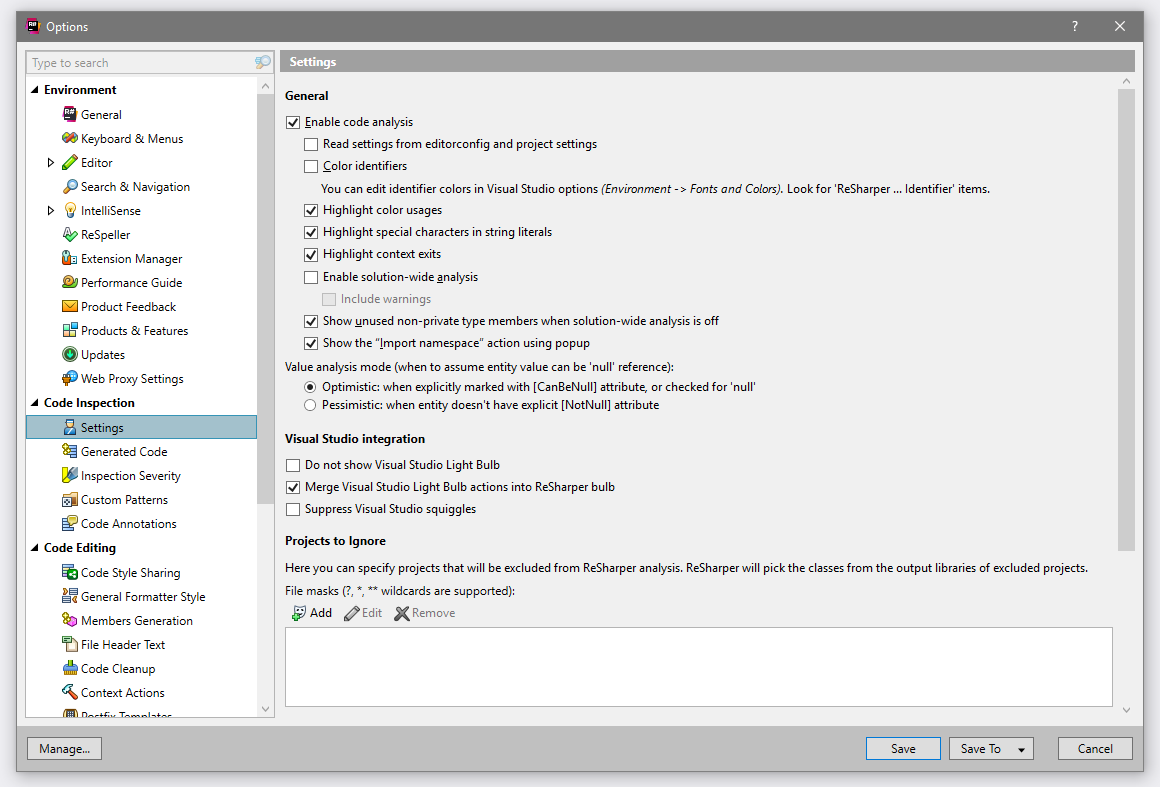Toggle Show unused non-private type members
Image resolution: width=1160 pixels, height=787 pixels.
pos(311,321)
